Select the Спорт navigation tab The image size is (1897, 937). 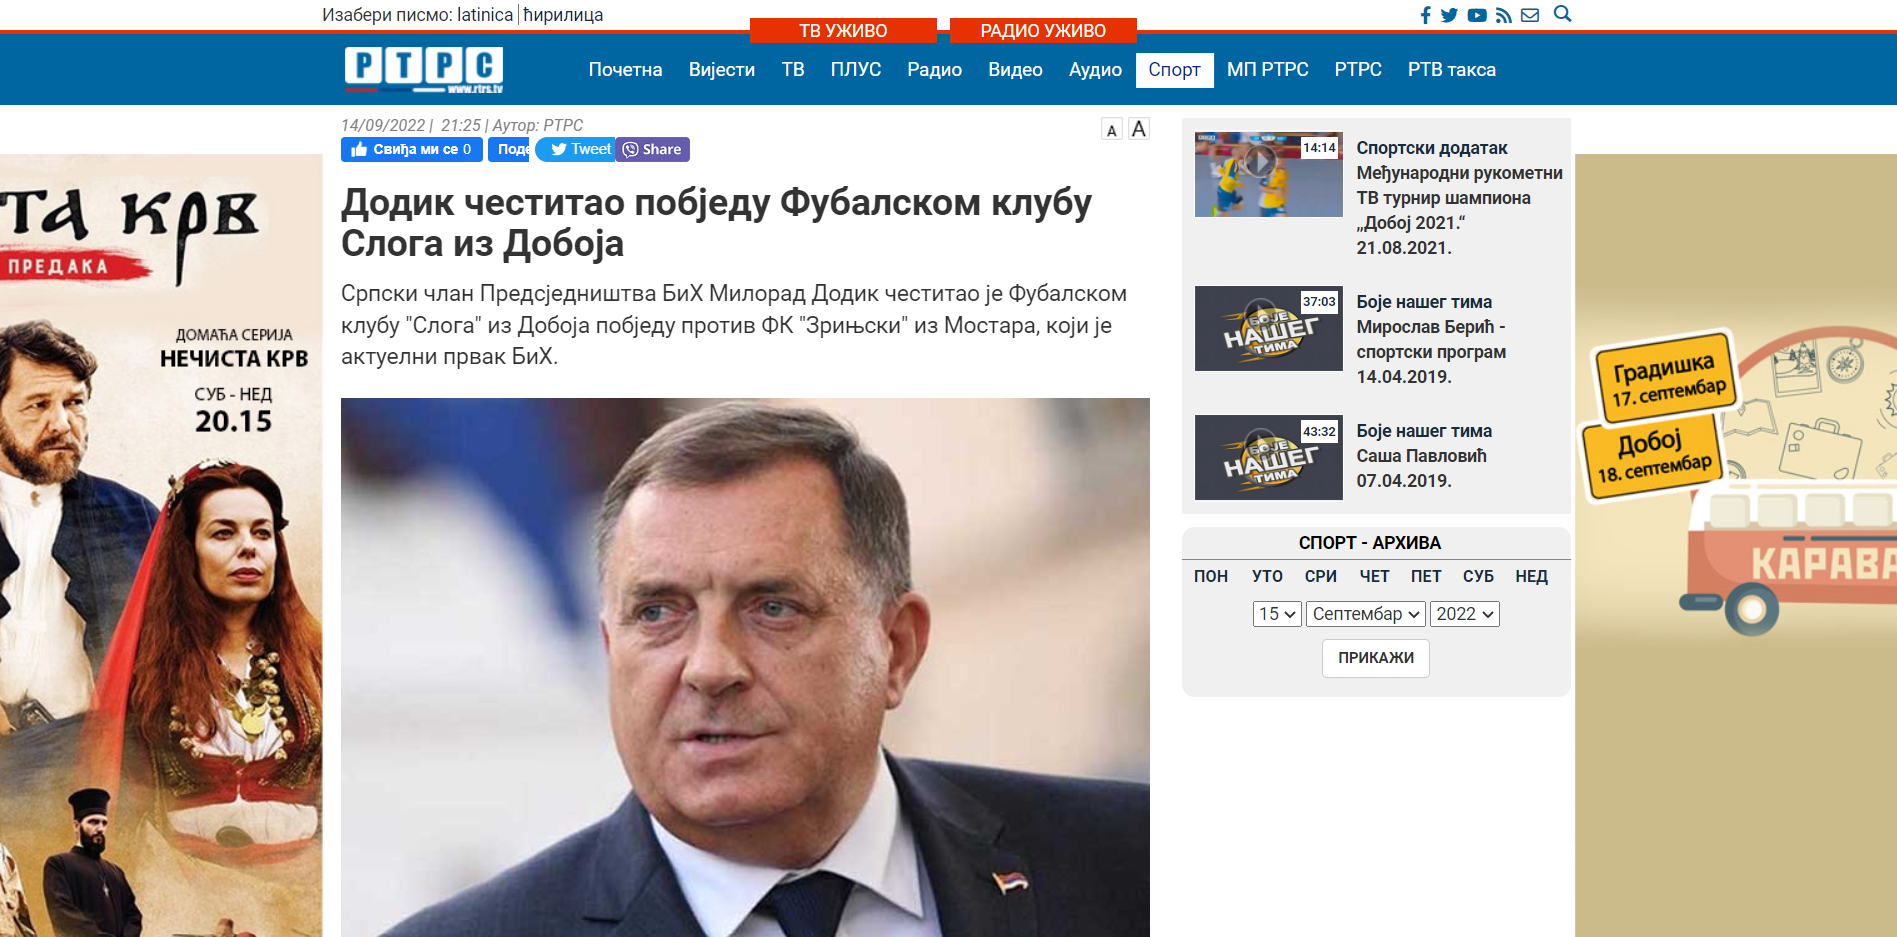pyautogui.click(x=1174, y=70)
